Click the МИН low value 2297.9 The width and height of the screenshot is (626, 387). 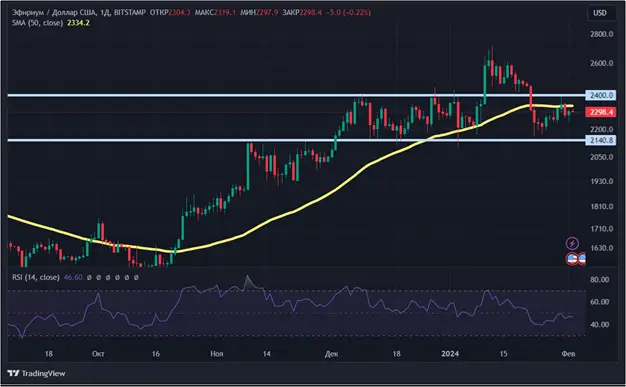click(267, 12)
